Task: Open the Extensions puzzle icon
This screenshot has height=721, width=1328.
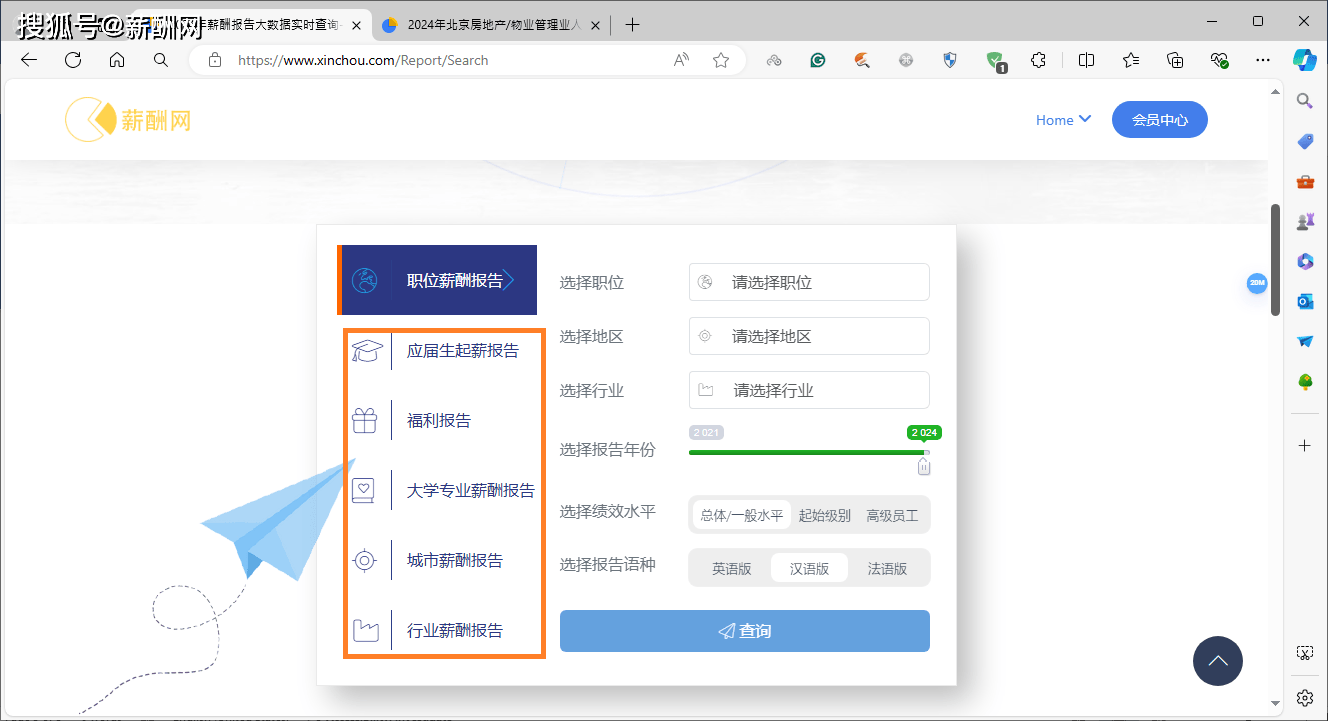Action: tap(1038, 60)
